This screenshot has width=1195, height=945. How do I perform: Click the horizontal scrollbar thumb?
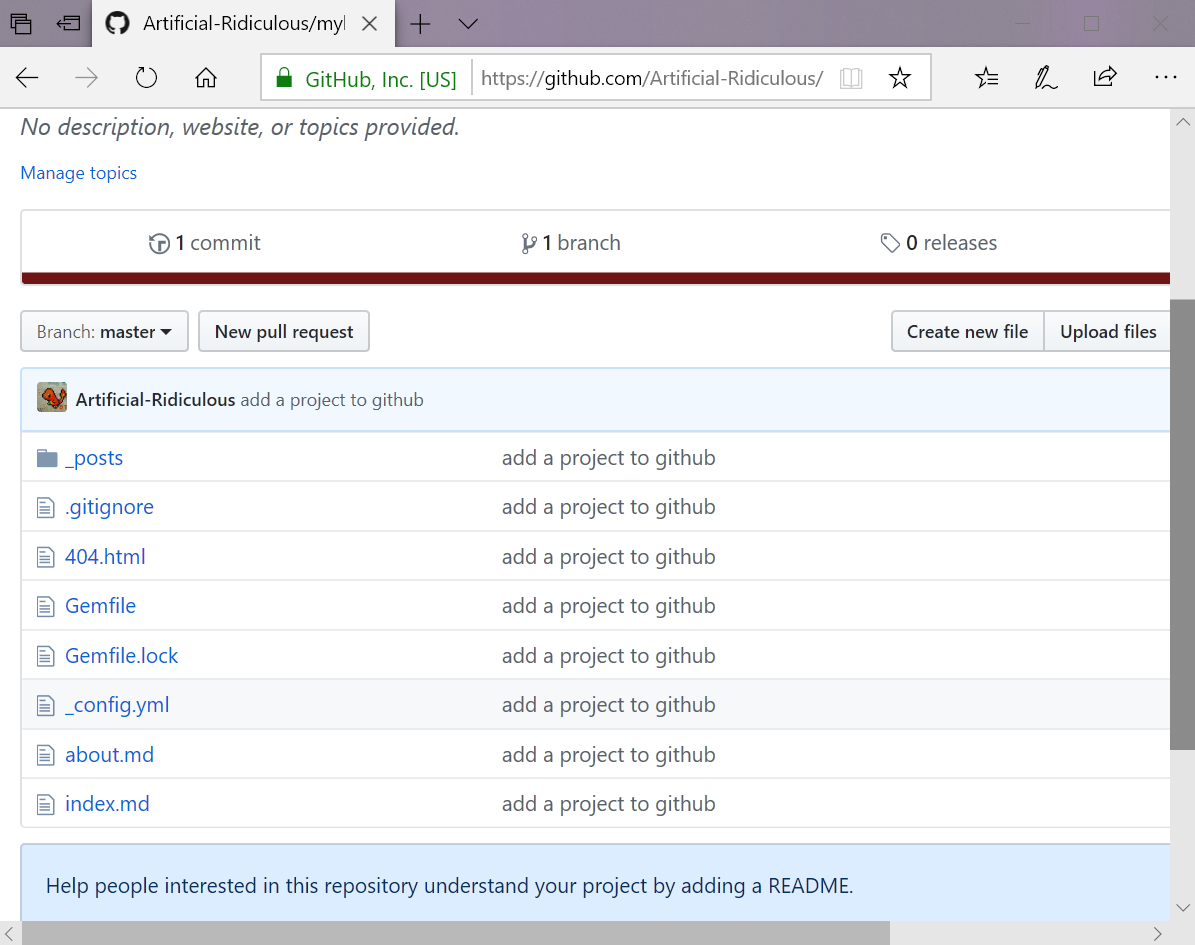[x=456, y=934]
